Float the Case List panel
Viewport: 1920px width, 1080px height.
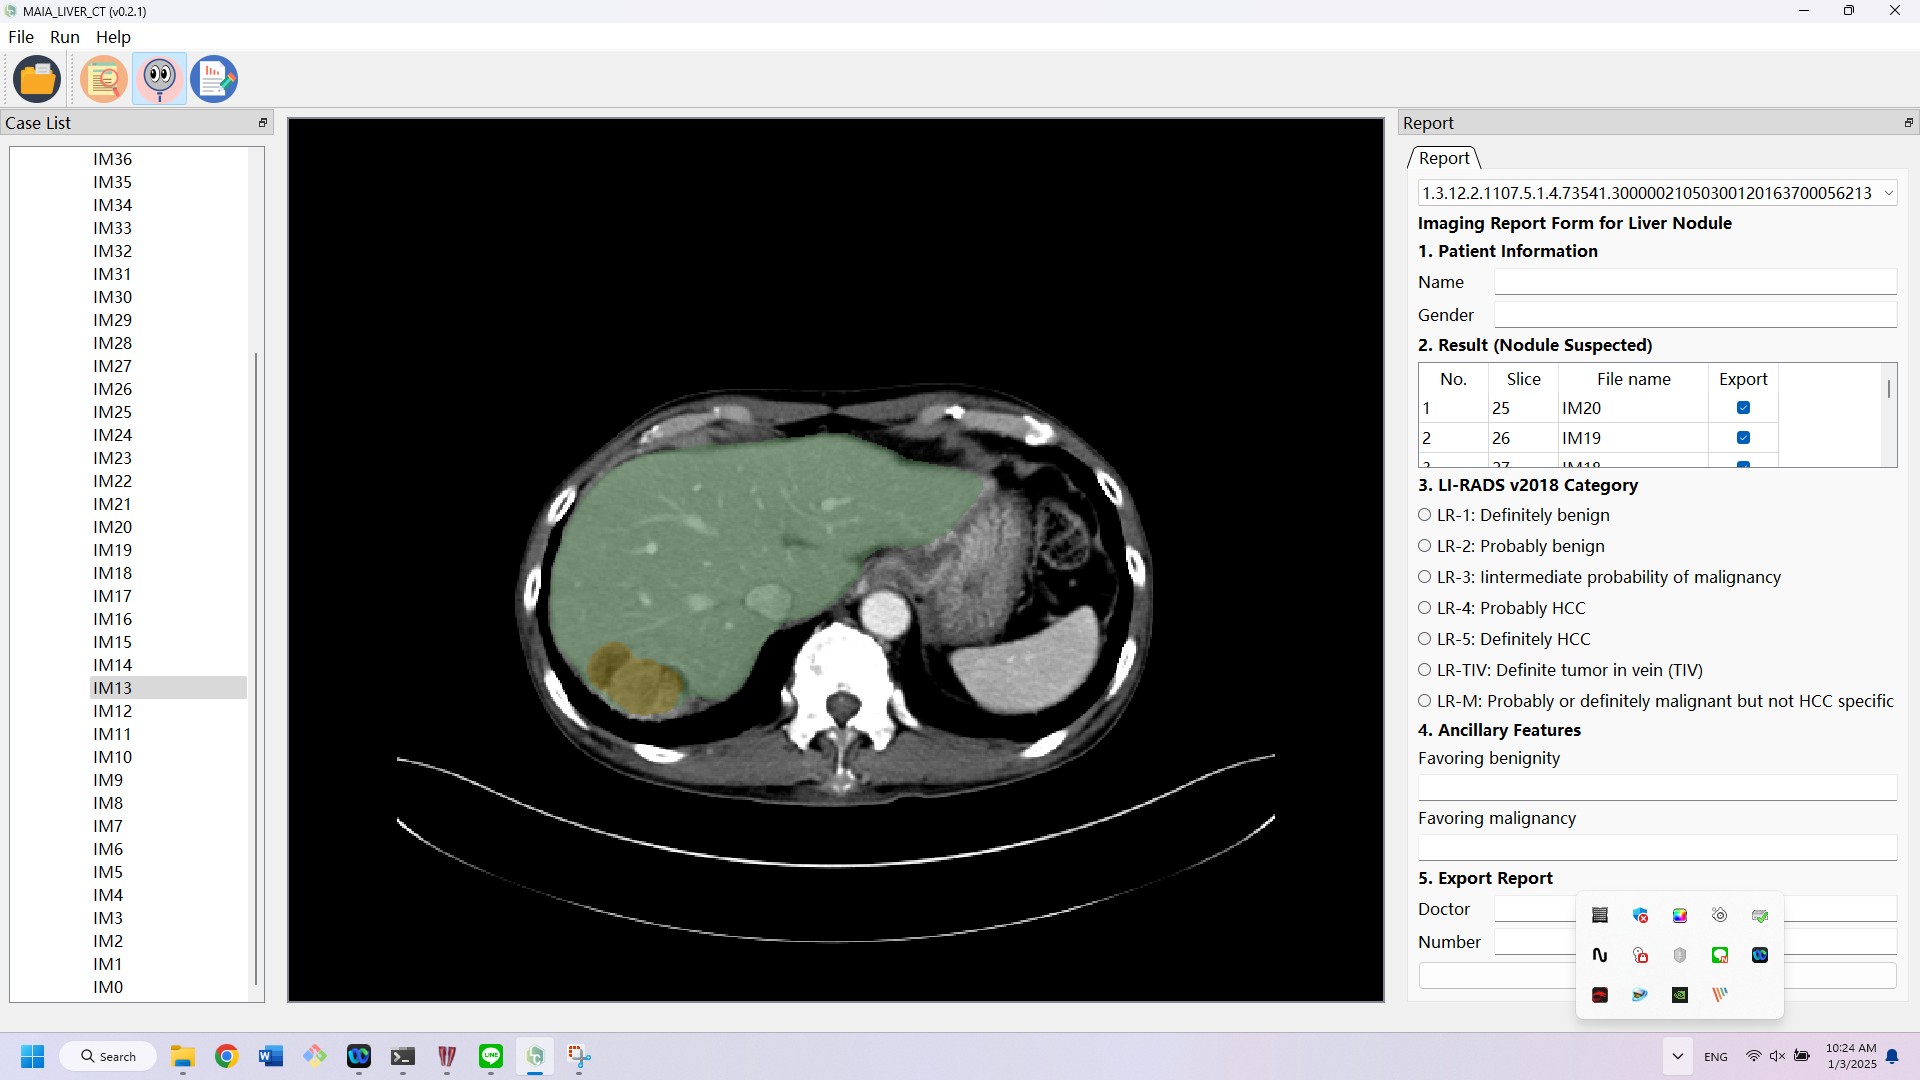tap(263, 123)
